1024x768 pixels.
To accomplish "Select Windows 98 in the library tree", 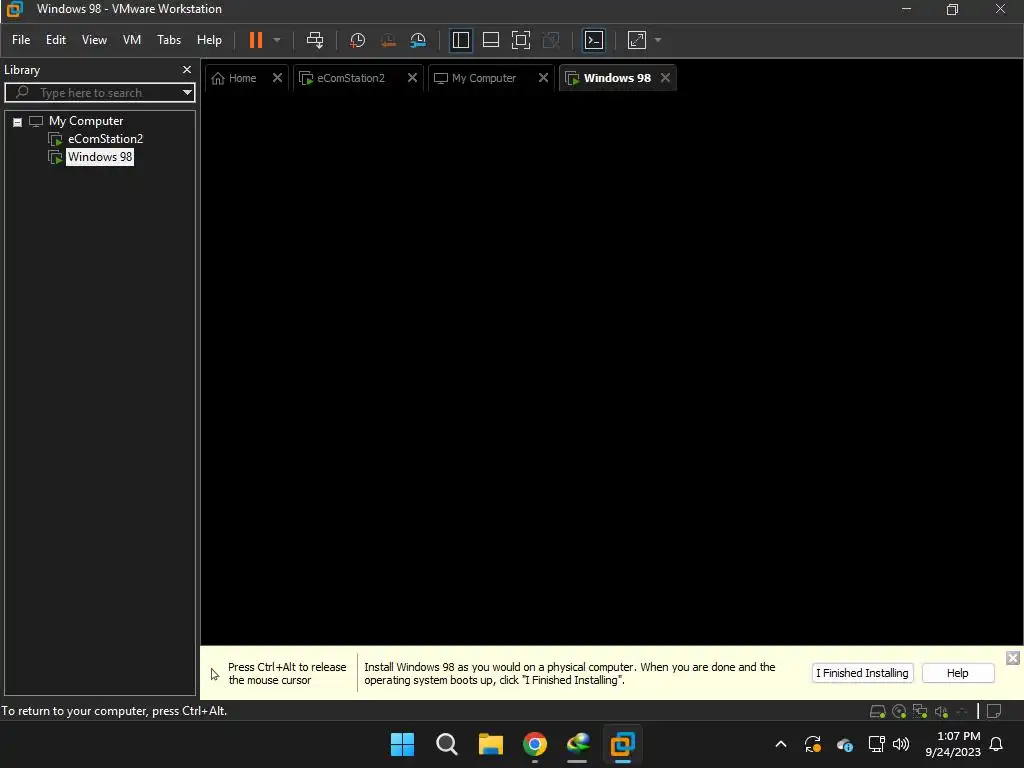I will pos(100,157).
